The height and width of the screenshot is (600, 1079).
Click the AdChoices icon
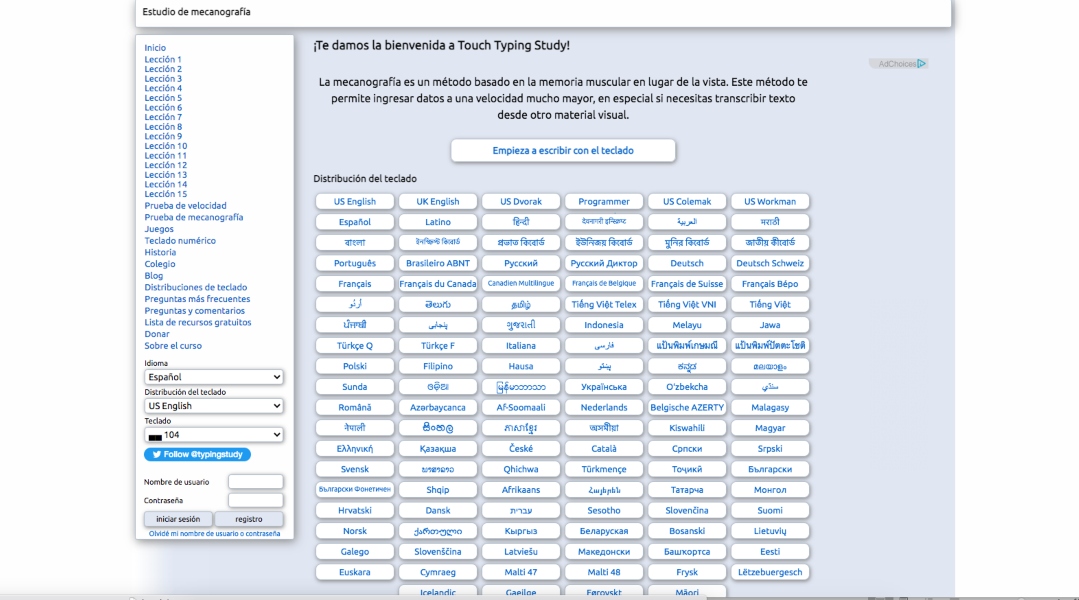[x=921, y=63]
